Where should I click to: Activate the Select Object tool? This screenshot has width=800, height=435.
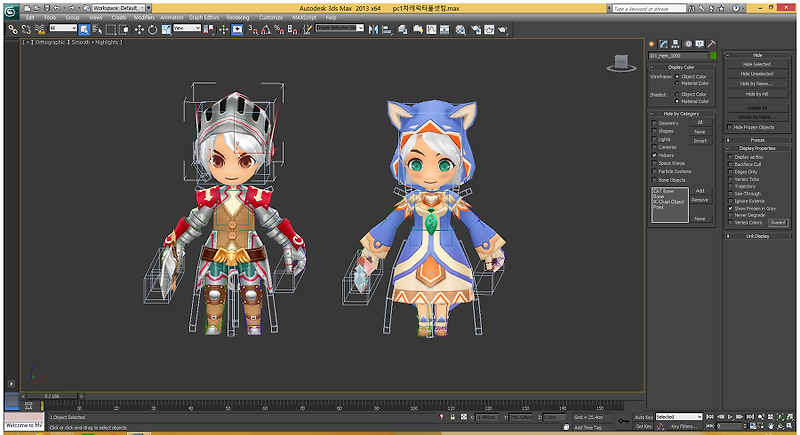point(84,30)
